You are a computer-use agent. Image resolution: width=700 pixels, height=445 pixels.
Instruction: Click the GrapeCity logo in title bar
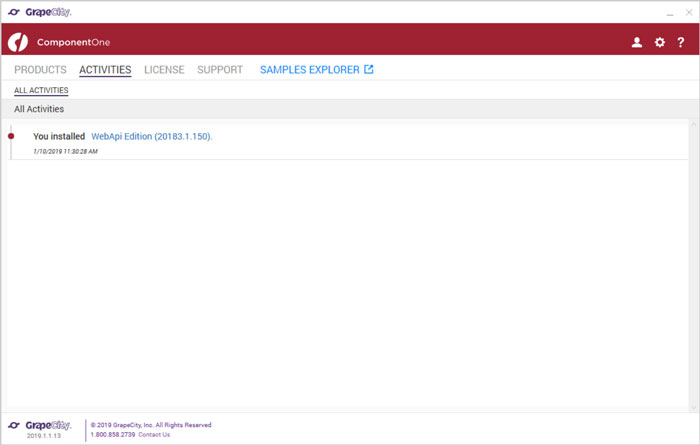click(x=40, y=12)
